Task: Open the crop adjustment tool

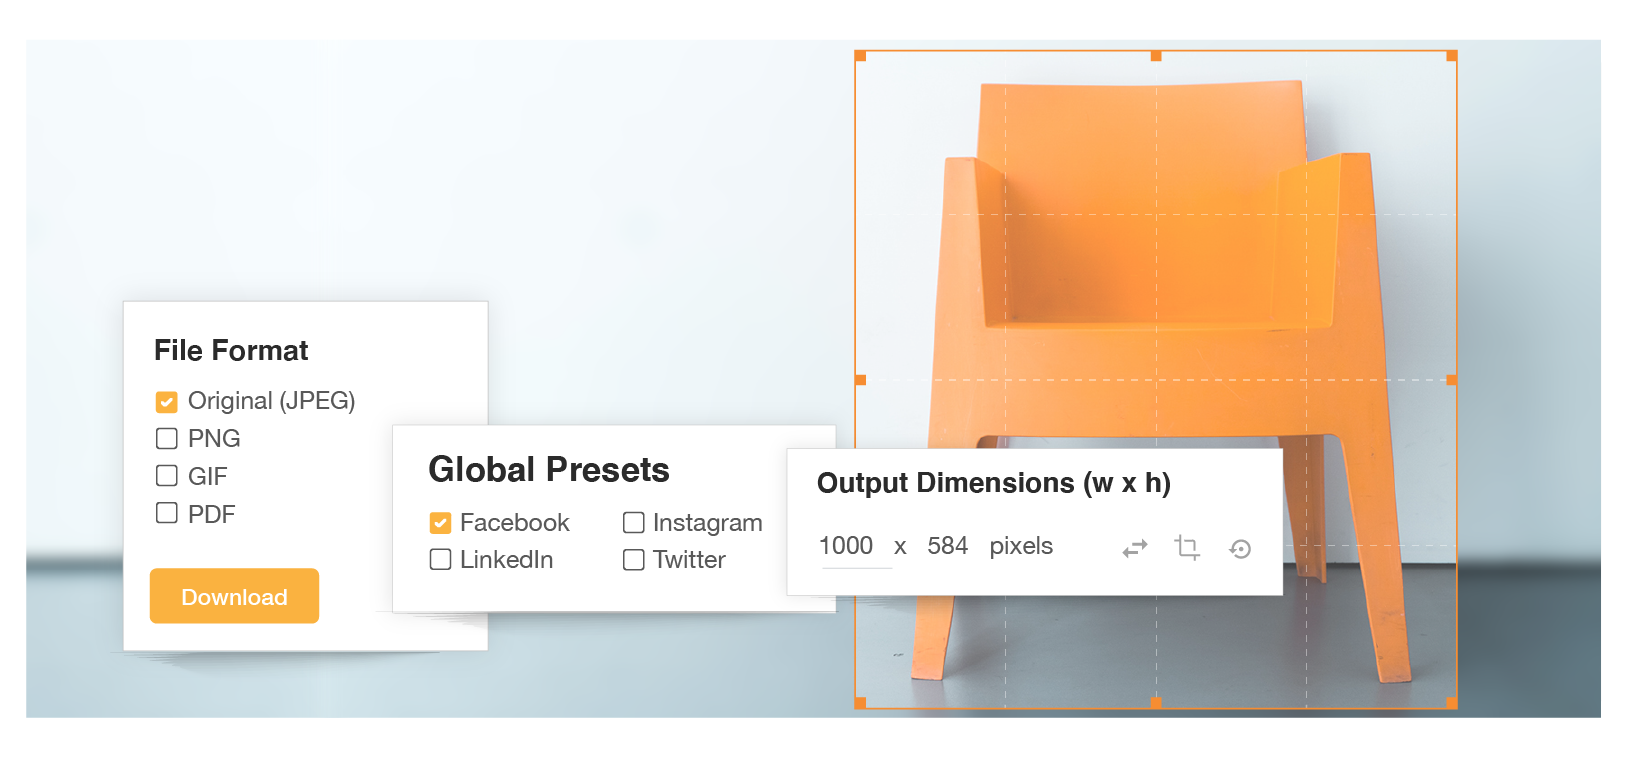Action: click(1187, 547)
